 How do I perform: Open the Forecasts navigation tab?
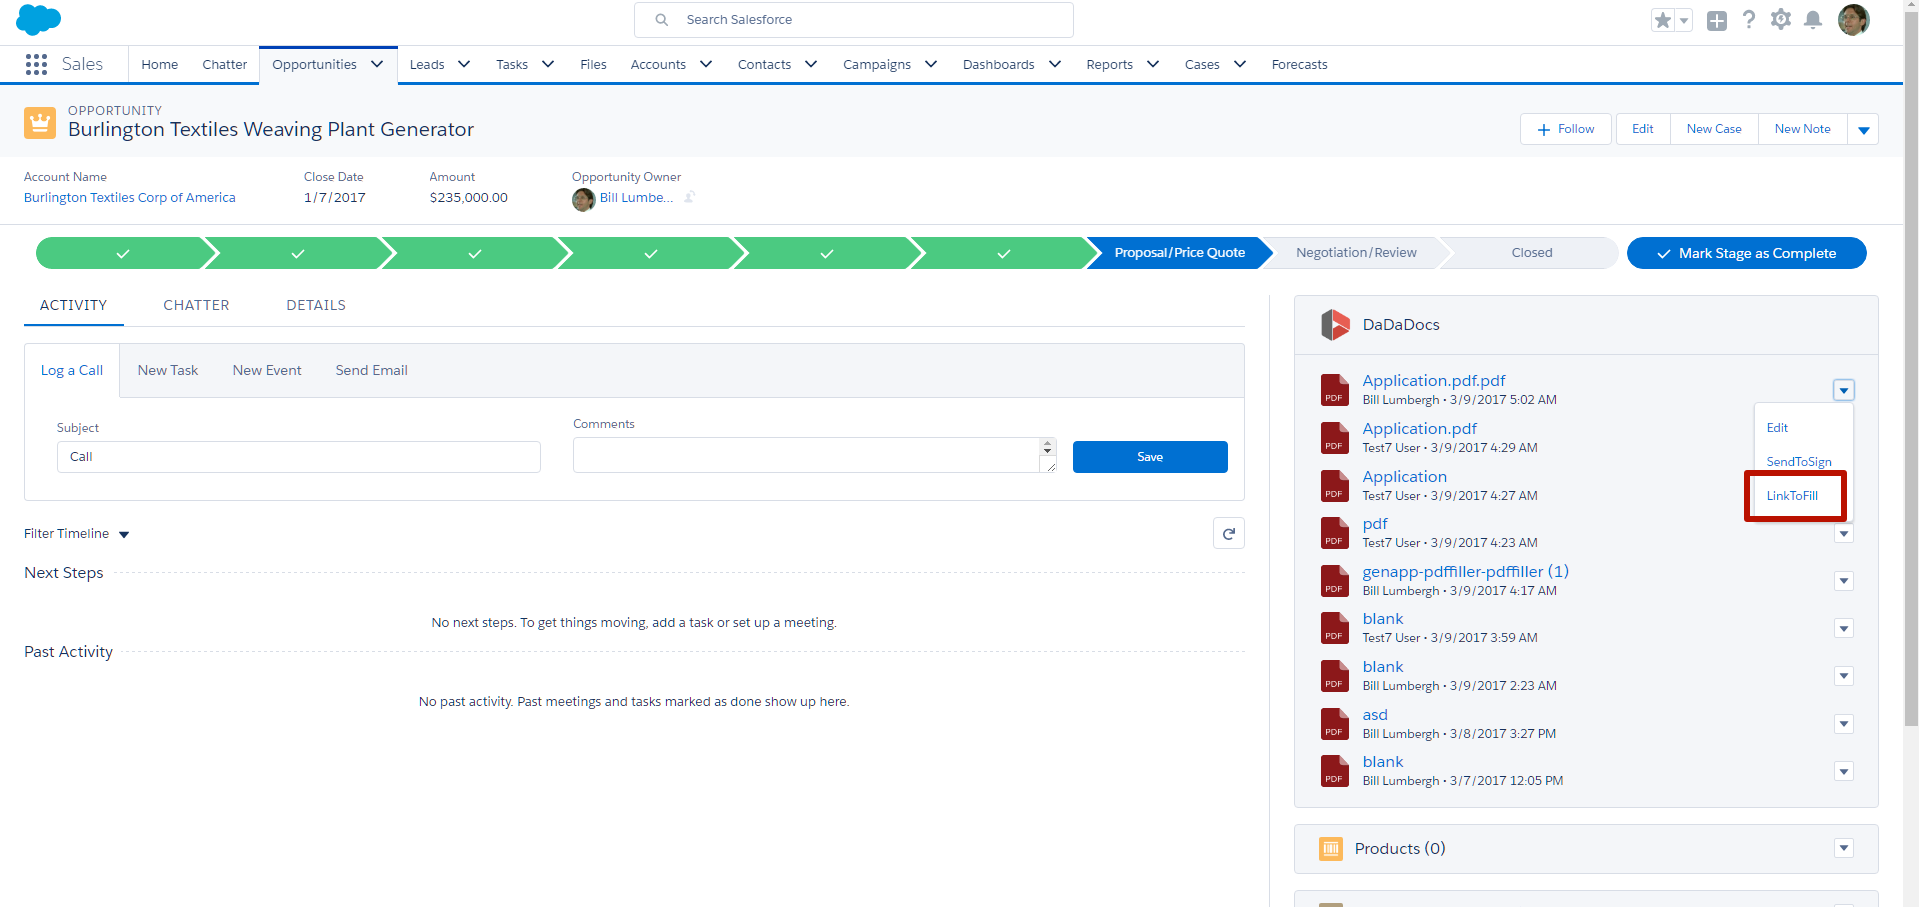tap(1299, 64)
